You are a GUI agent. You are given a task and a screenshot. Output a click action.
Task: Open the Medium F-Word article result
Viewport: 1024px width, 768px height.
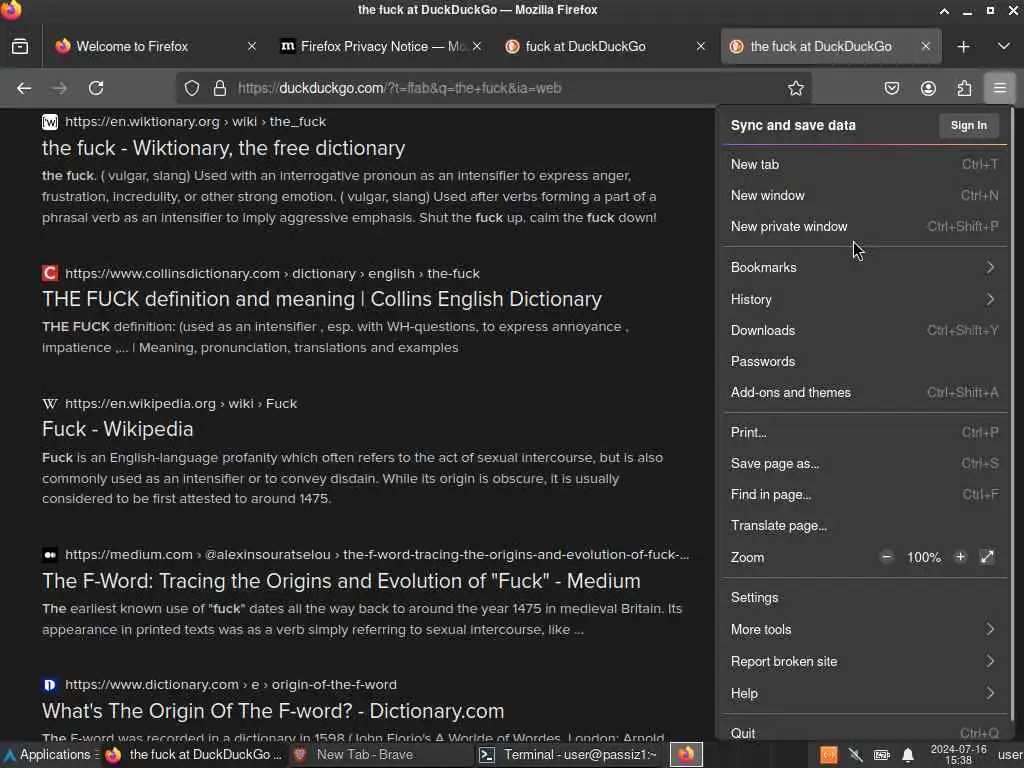341,581
